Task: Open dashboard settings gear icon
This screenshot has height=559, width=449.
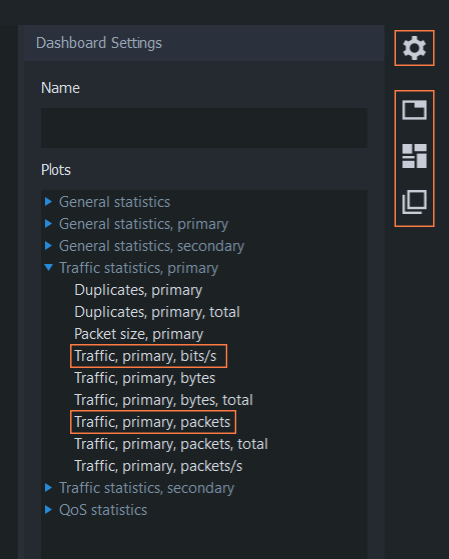Action: coord(414,48)
